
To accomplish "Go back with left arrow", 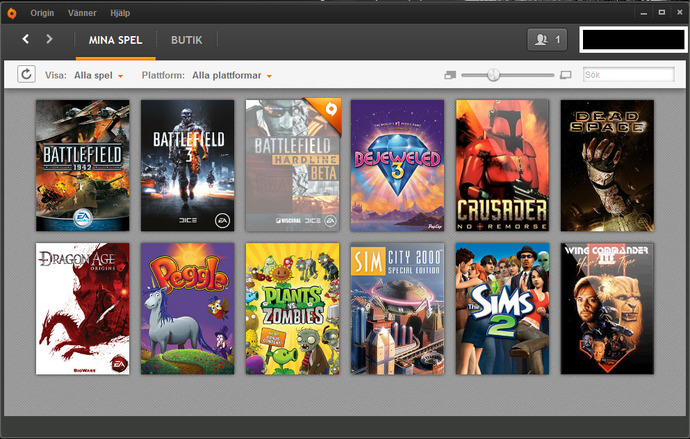I will point(26,39).
